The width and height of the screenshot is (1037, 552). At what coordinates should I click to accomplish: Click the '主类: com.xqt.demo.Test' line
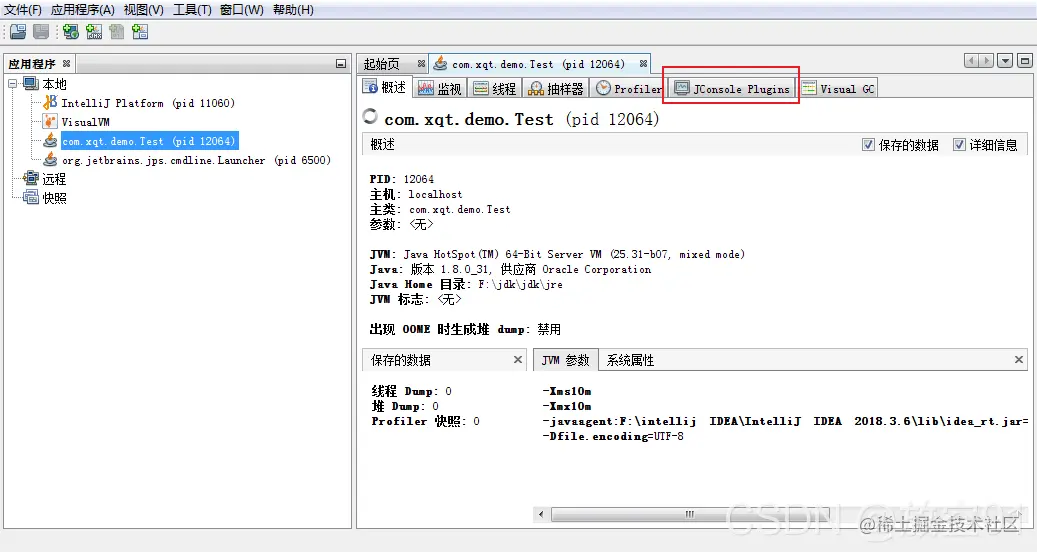click(x=440, y=210)
